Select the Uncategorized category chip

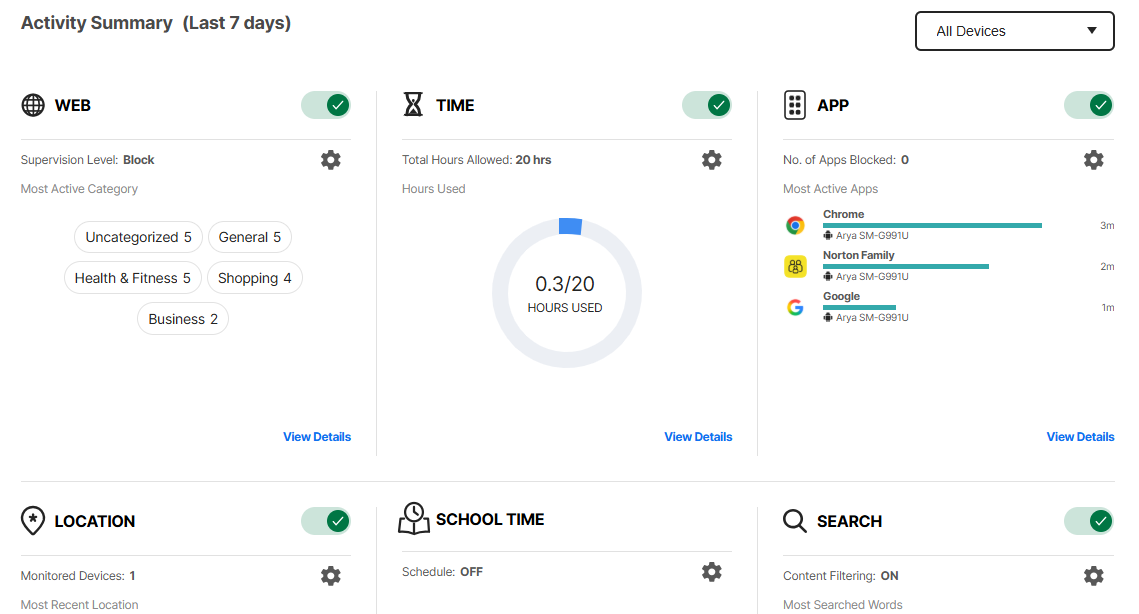tap(138, 237)
